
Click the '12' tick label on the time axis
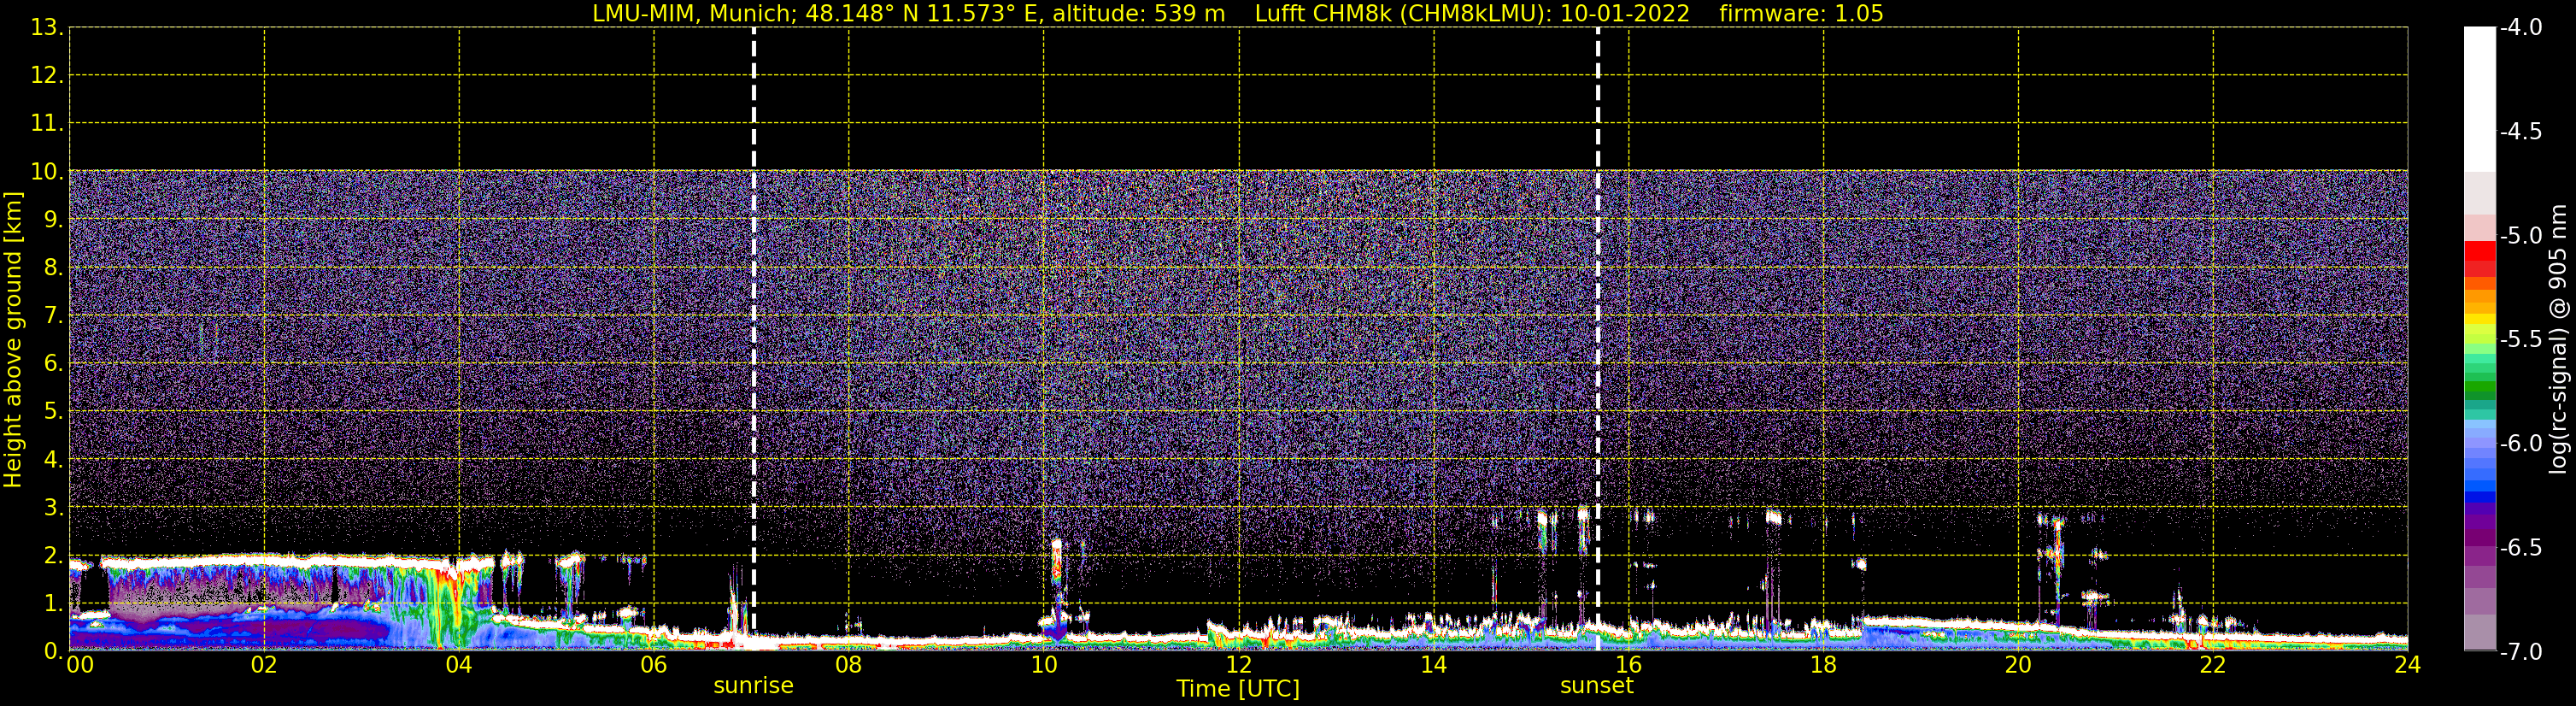[x=1239, y=665]
